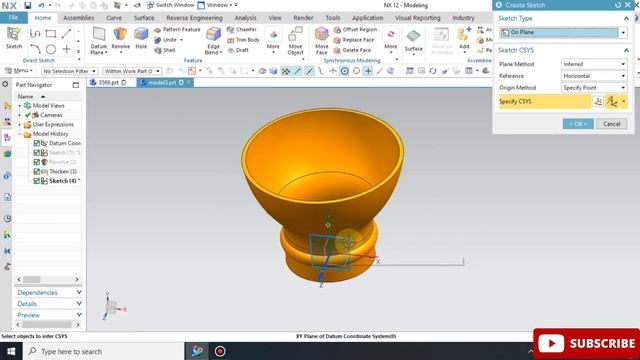
Task: Open the Within Work Part Only dropdown
Action: pyautogui.click(x=132, y=71)
